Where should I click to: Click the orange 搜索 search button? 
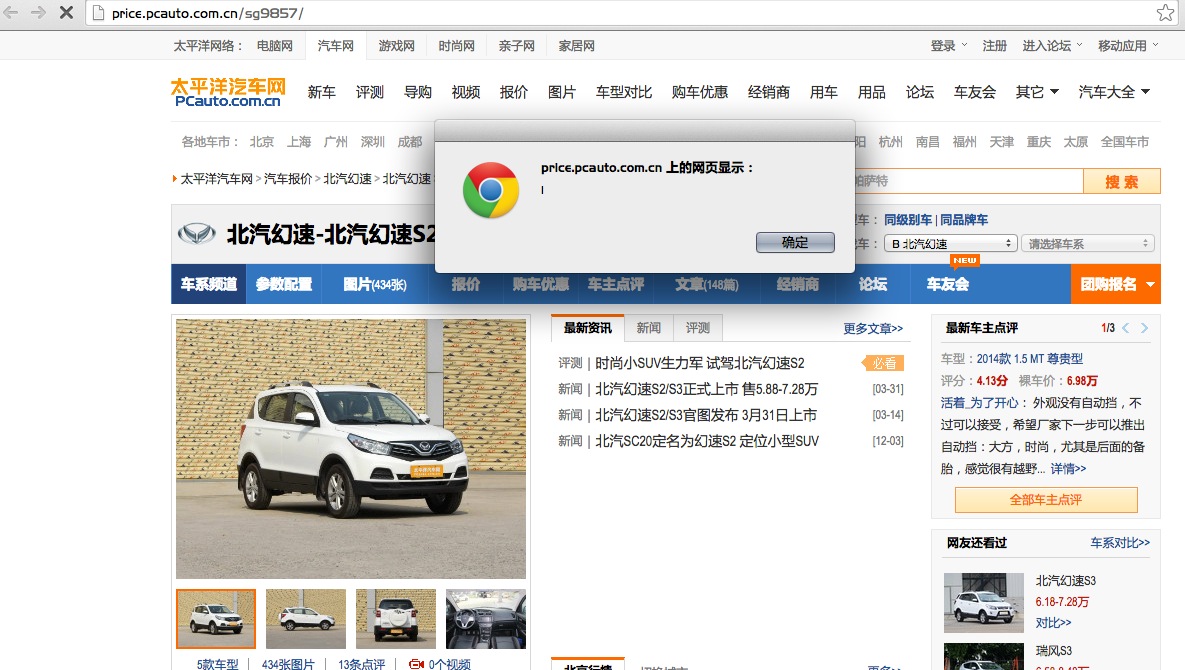coord(1122,182)
